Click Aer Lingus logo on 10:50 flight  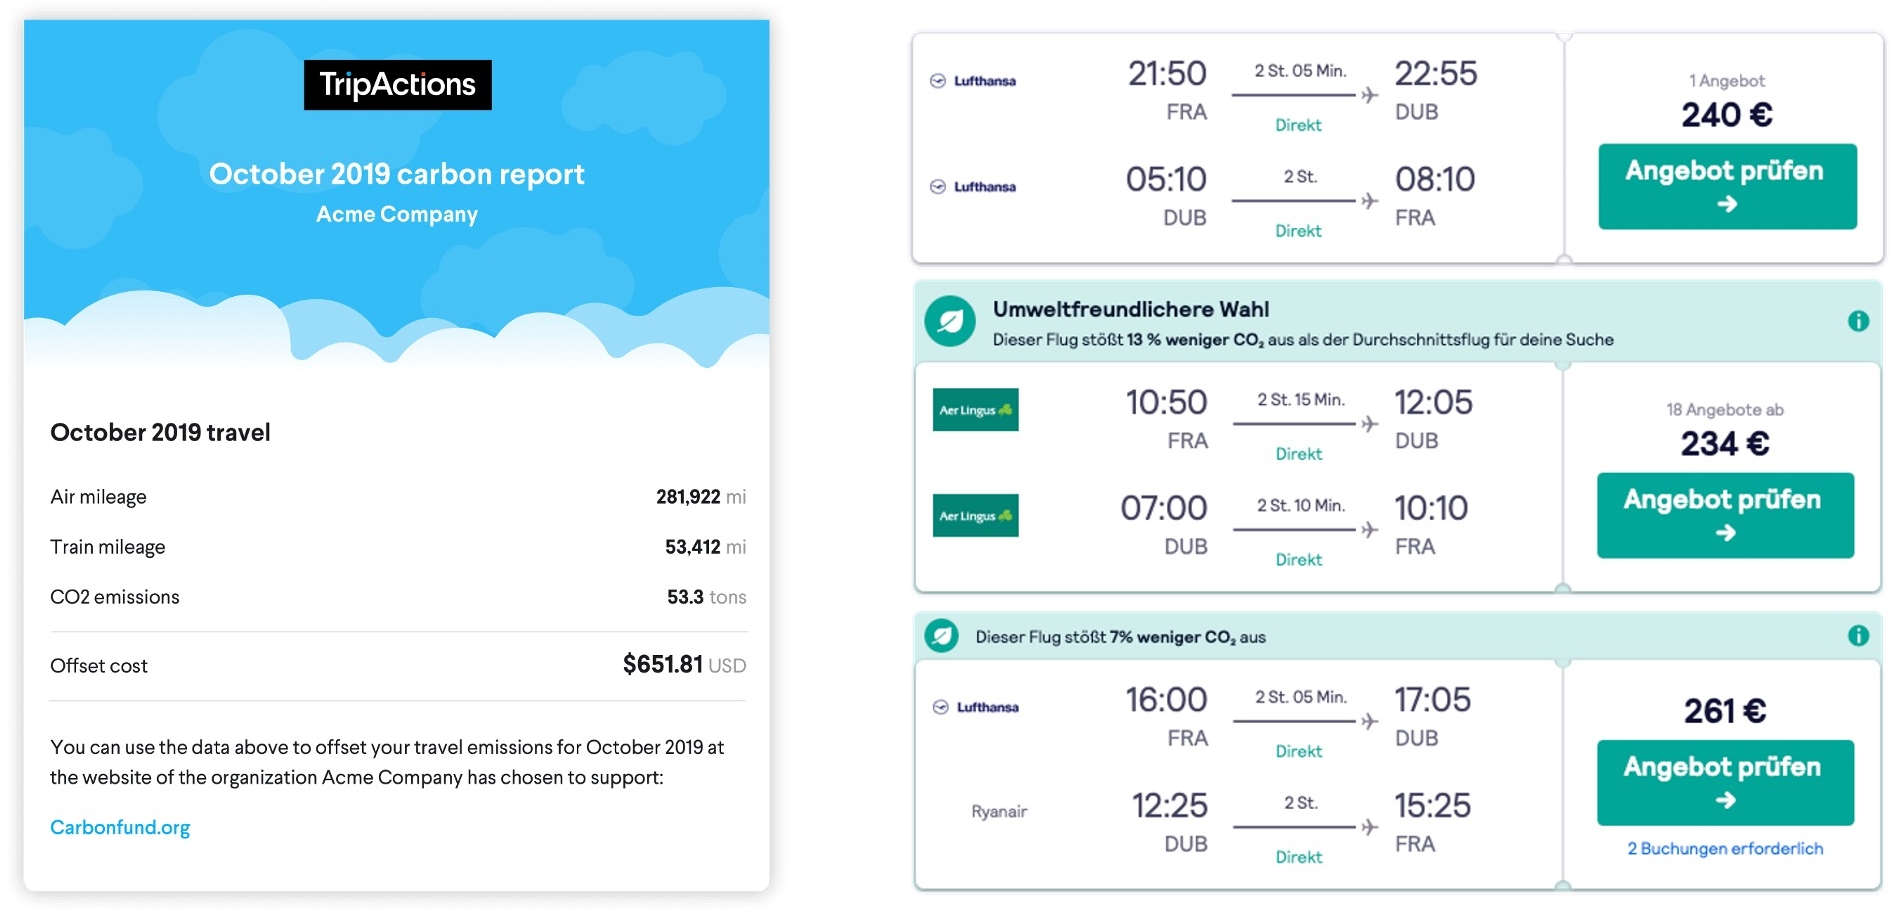click(x=975, y=410)
